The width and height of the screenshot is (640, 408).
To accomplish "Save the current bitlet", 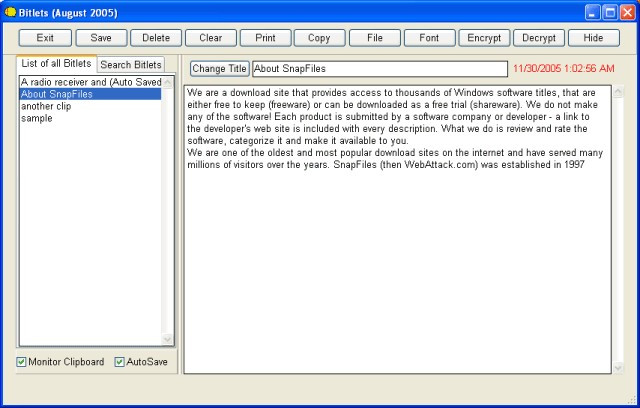I will click(x=101, y=38).
